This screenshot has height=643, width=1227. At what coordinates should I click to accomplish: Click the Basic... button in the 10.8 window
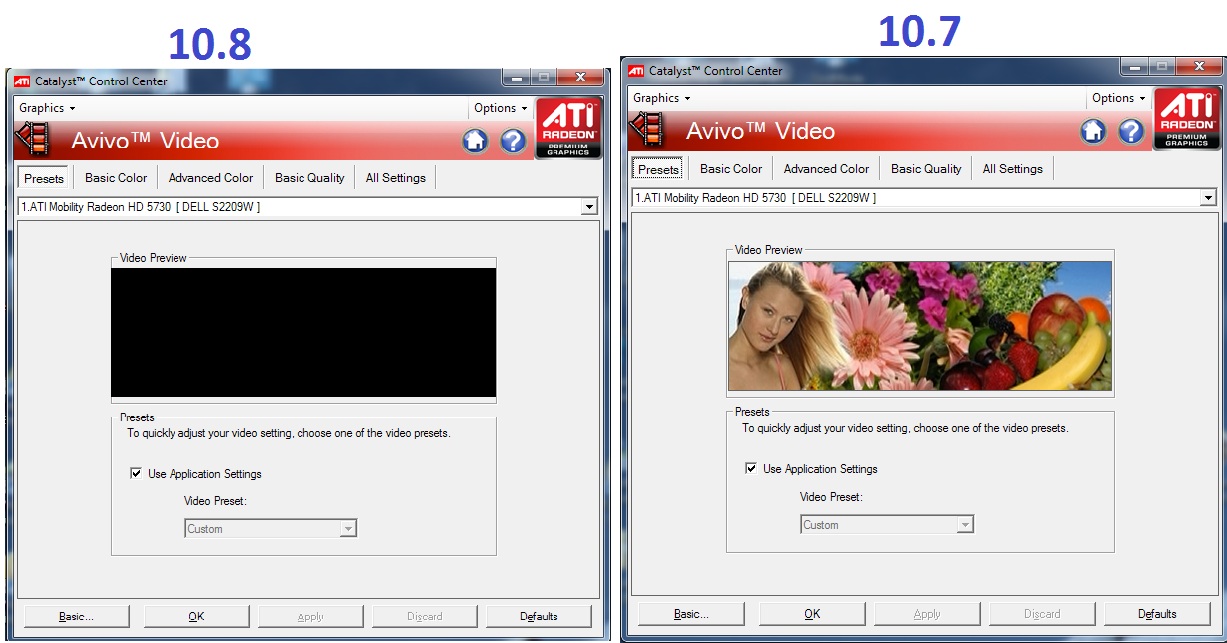pos(77,616)
